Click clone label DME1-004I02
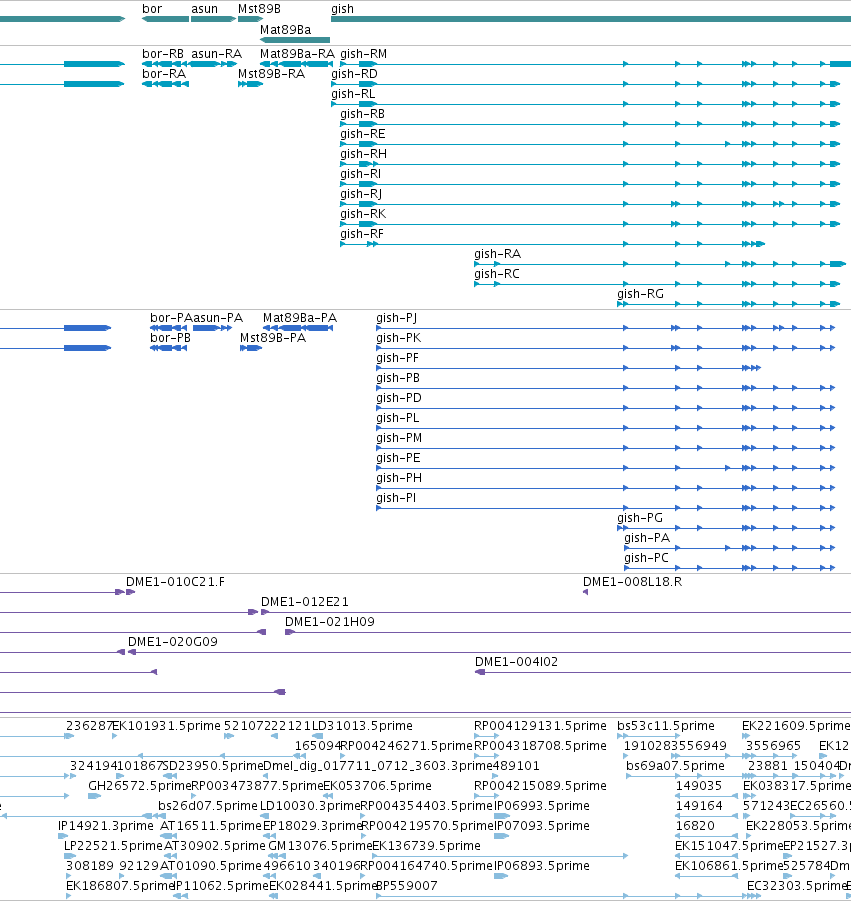This screenshot has height=901, width=851. tap(517, 663)
